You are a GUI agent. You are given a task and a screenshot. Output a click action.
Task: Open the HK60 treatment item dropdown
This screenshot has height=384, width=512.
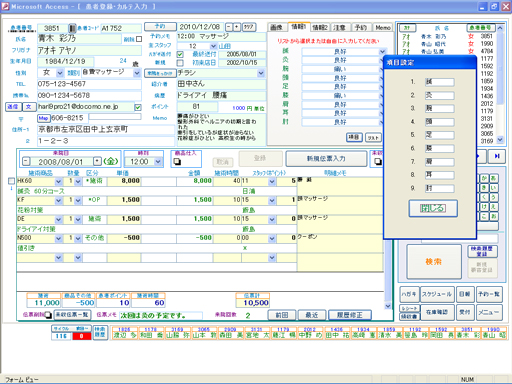point(58,181)
